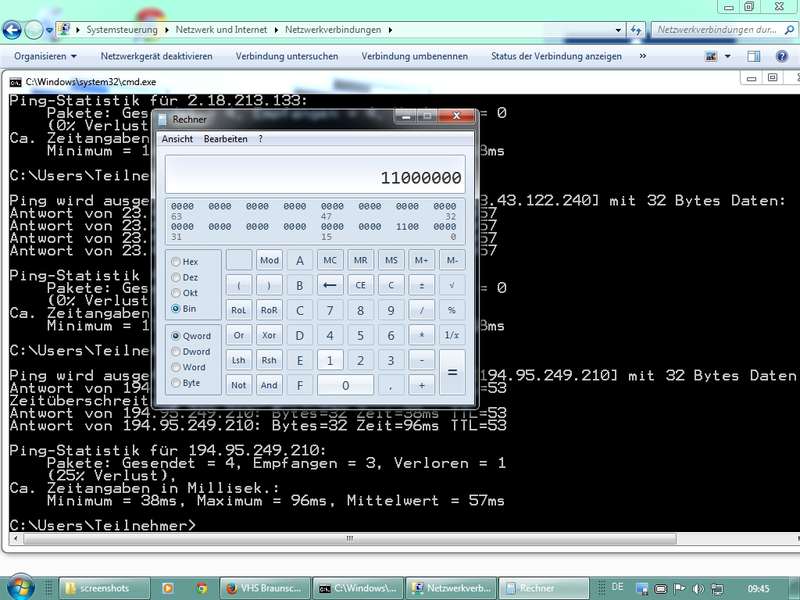Click the Rsh right shift button
800x600 pixels.
pos(269,360)
